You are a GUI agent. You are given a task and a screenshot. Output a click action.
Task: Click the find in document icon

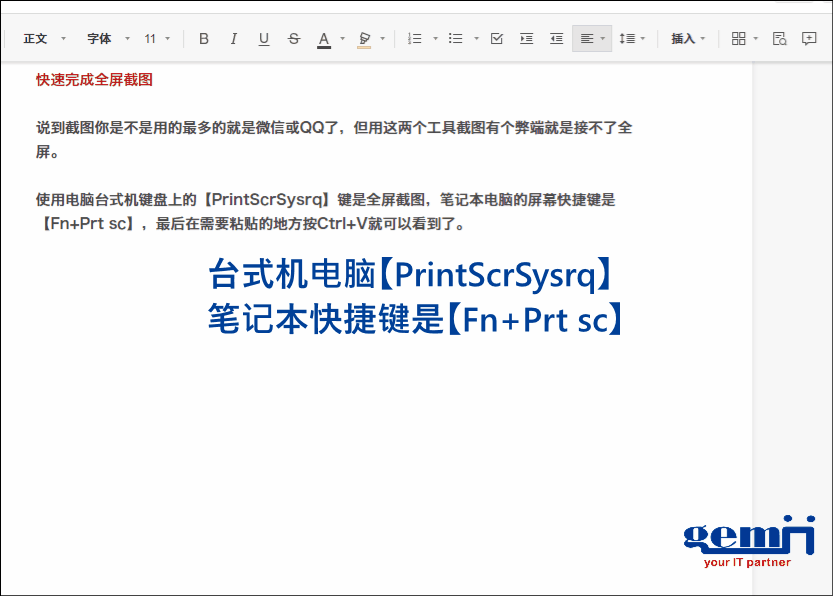click(x=780, y=39)
